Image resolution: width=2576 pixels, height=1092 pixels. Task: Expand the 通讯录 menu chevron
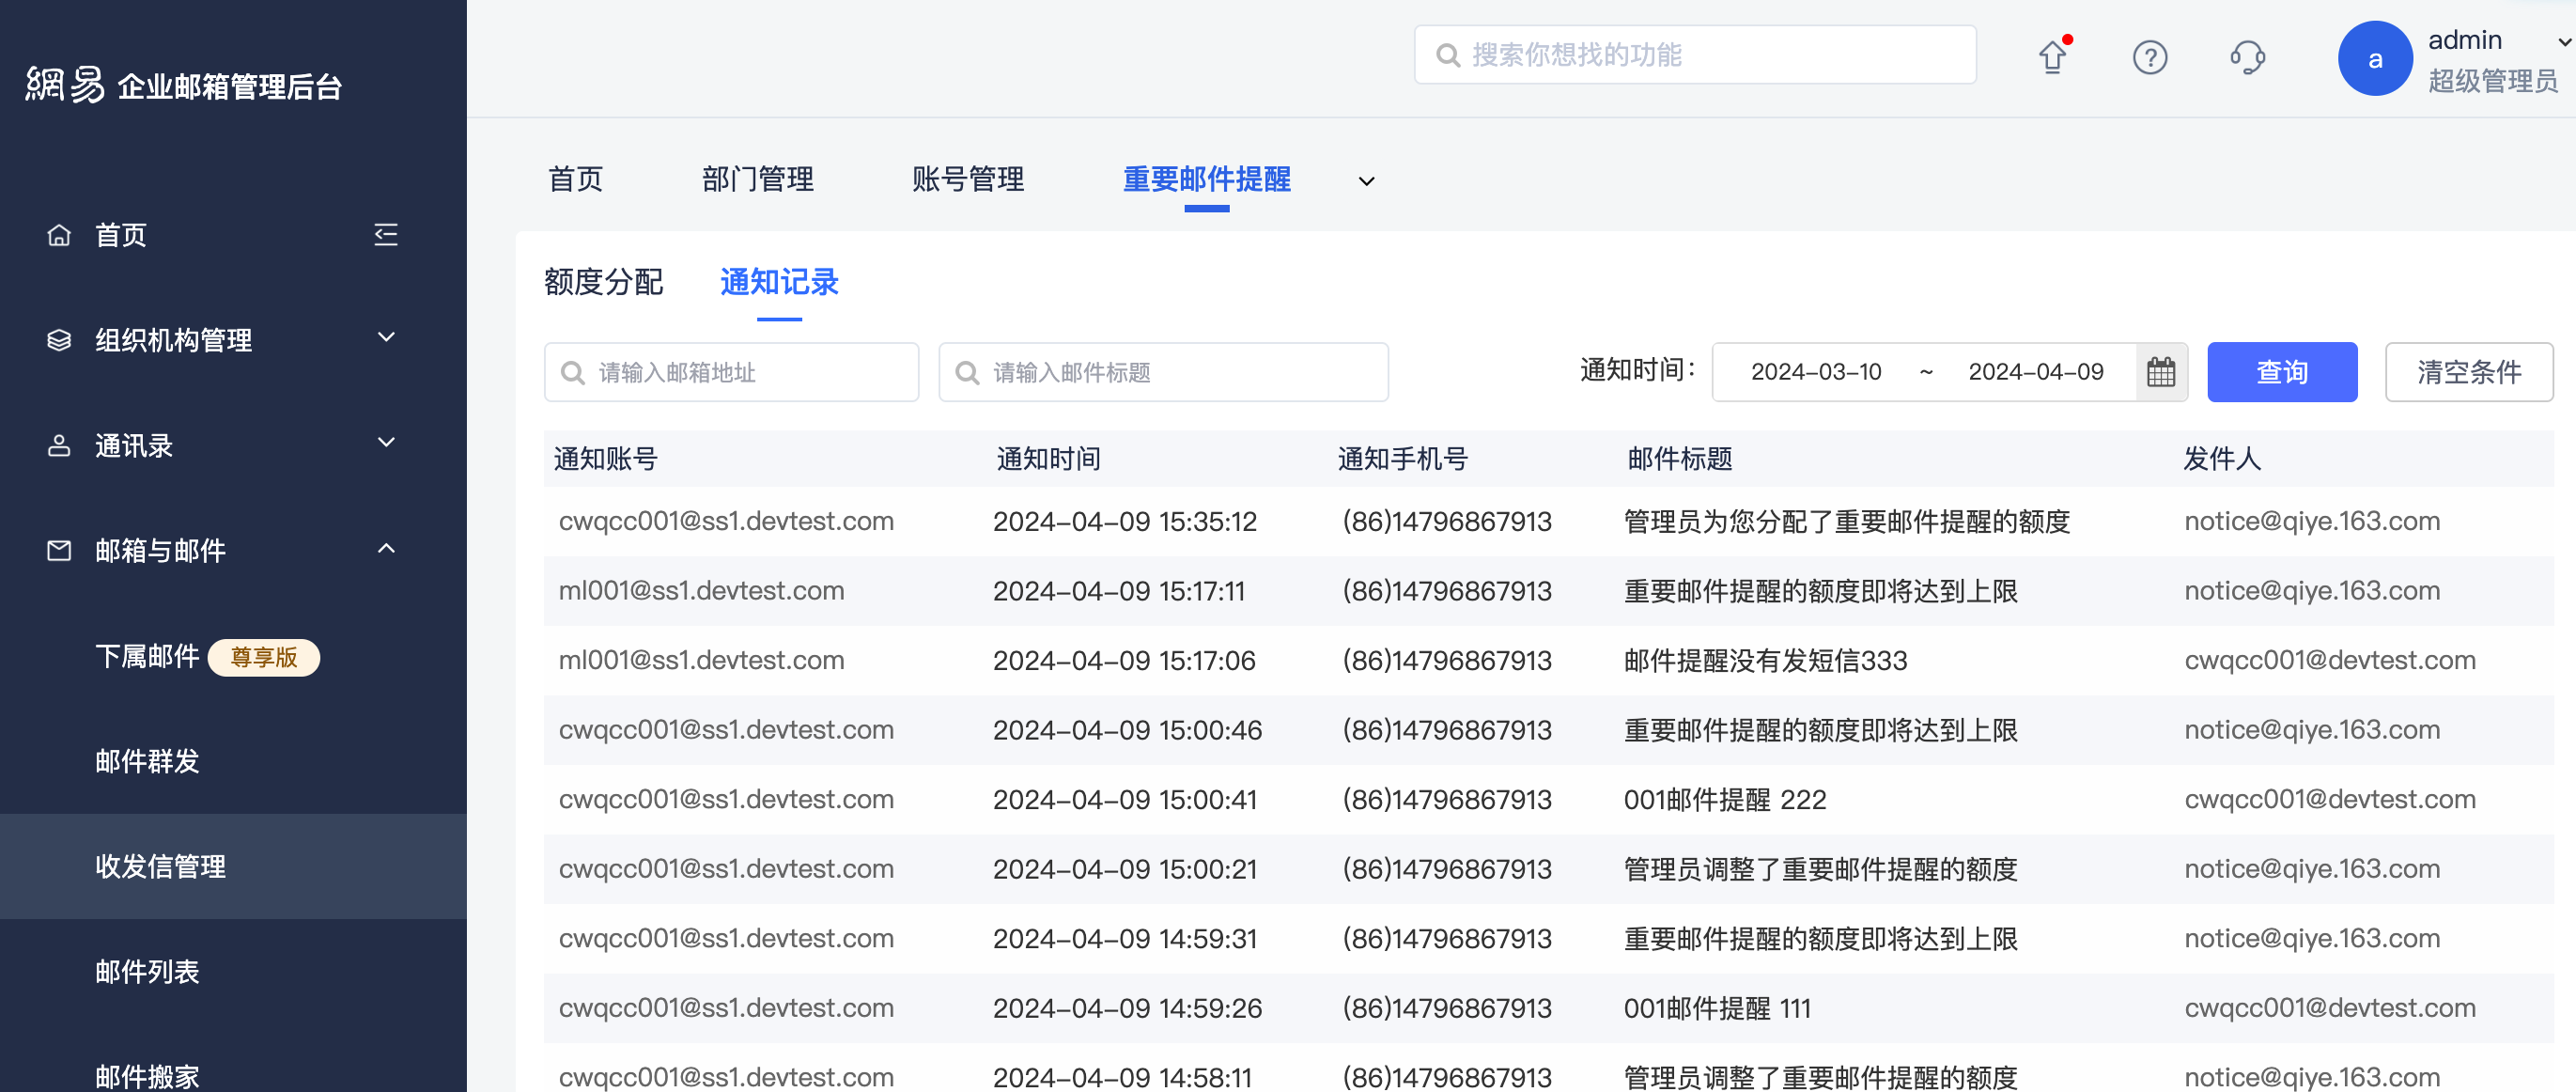(x=386, y=442)
